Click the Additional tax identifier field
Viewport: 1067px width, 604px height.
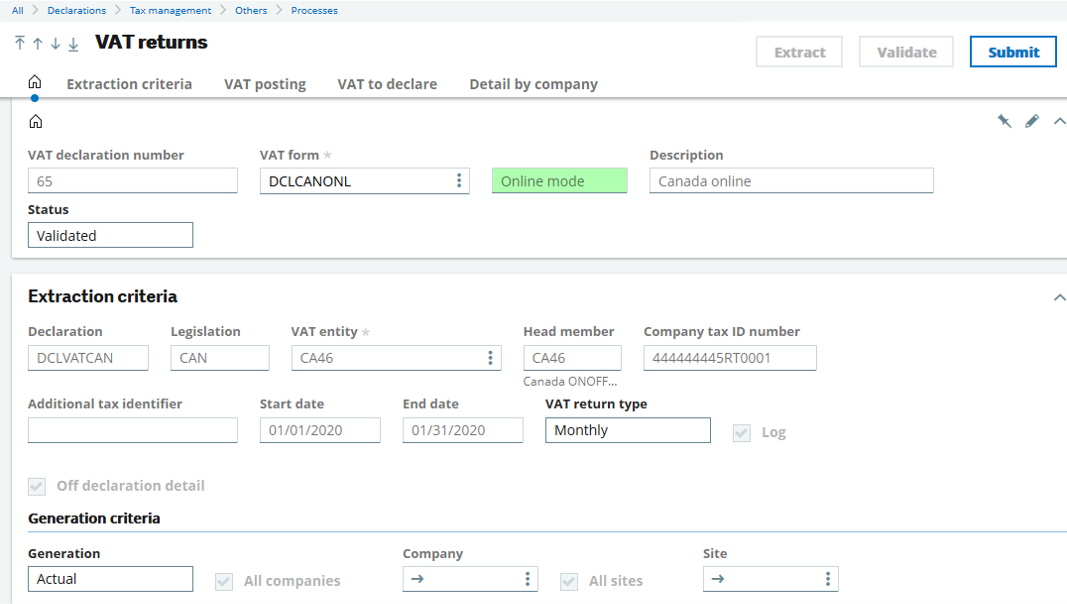[133, 430]
